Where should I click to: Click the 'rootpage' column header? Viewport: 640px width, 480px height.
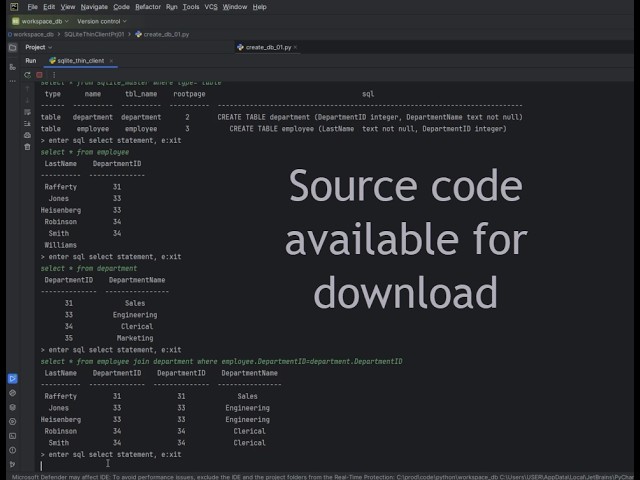189,94
